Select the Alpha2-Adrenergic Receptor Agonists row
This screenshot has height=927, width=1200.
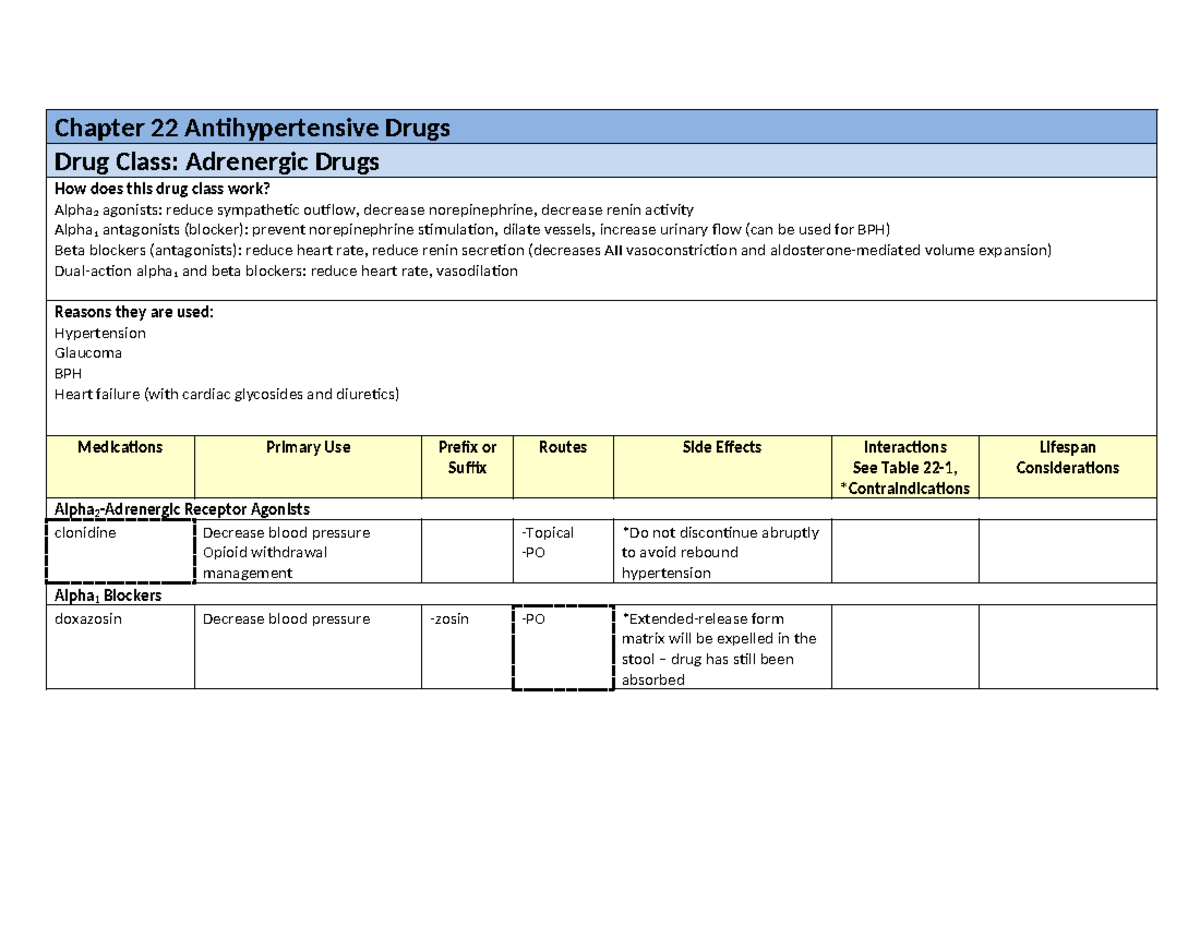pyautogui.click(x=182, y=508)
